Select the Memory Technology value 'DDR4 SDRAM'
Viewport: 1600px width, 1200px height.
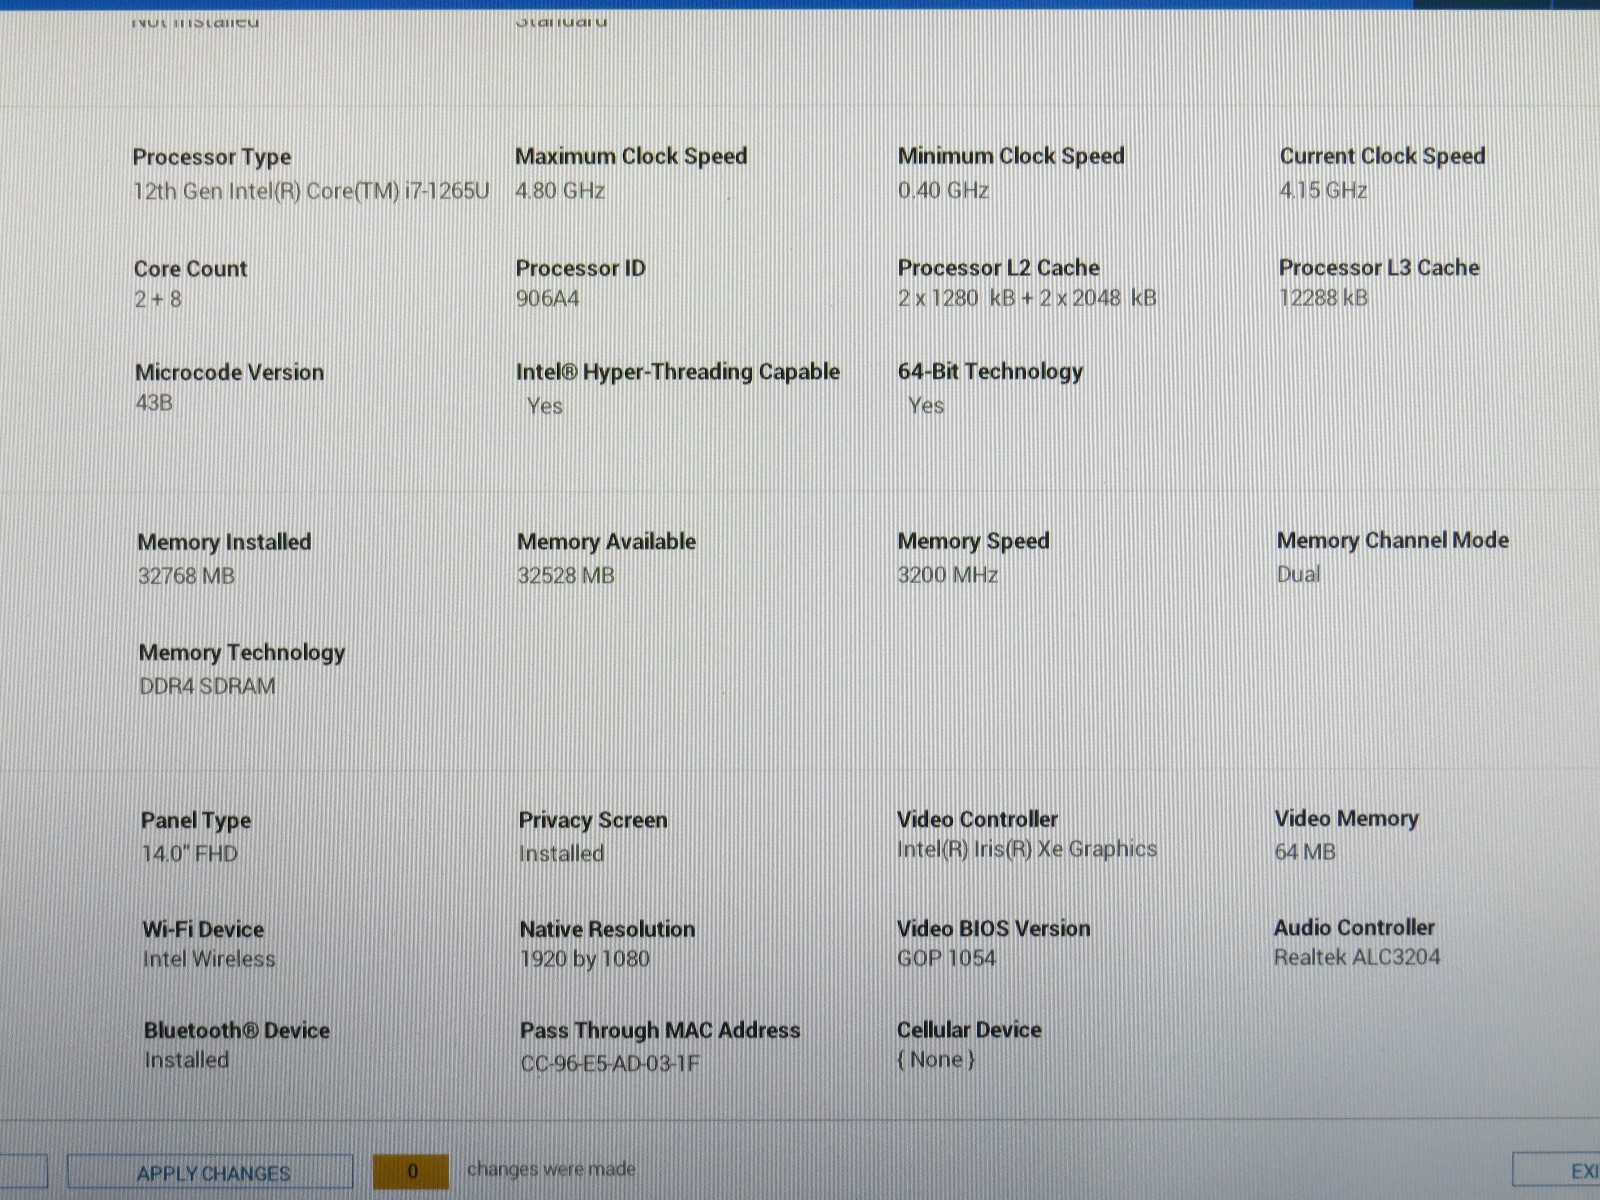[x=207, y=687]
